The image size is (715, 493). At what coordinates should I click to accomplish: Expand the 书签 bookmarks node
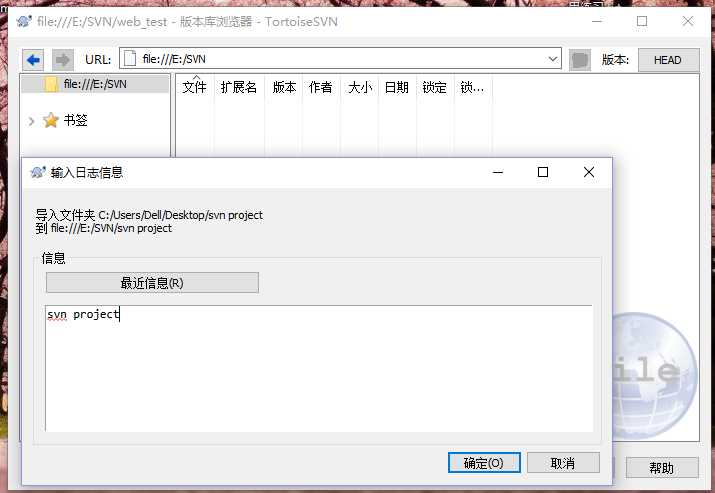[31, 121]
